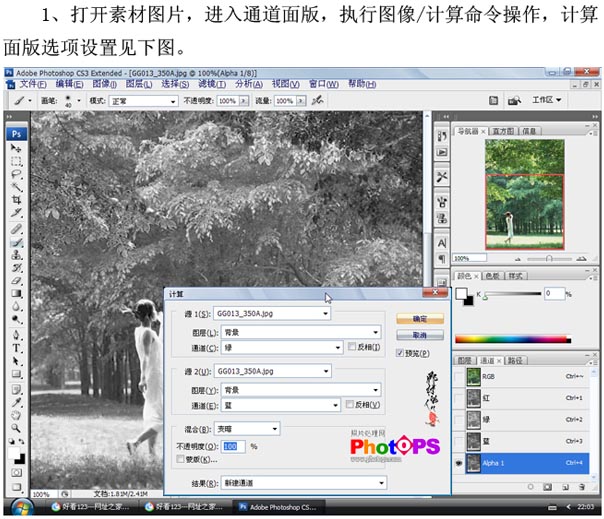Screen dimensions: 604x519
Task: Open Source 1 layer dropdown
Action: (301, 332)
